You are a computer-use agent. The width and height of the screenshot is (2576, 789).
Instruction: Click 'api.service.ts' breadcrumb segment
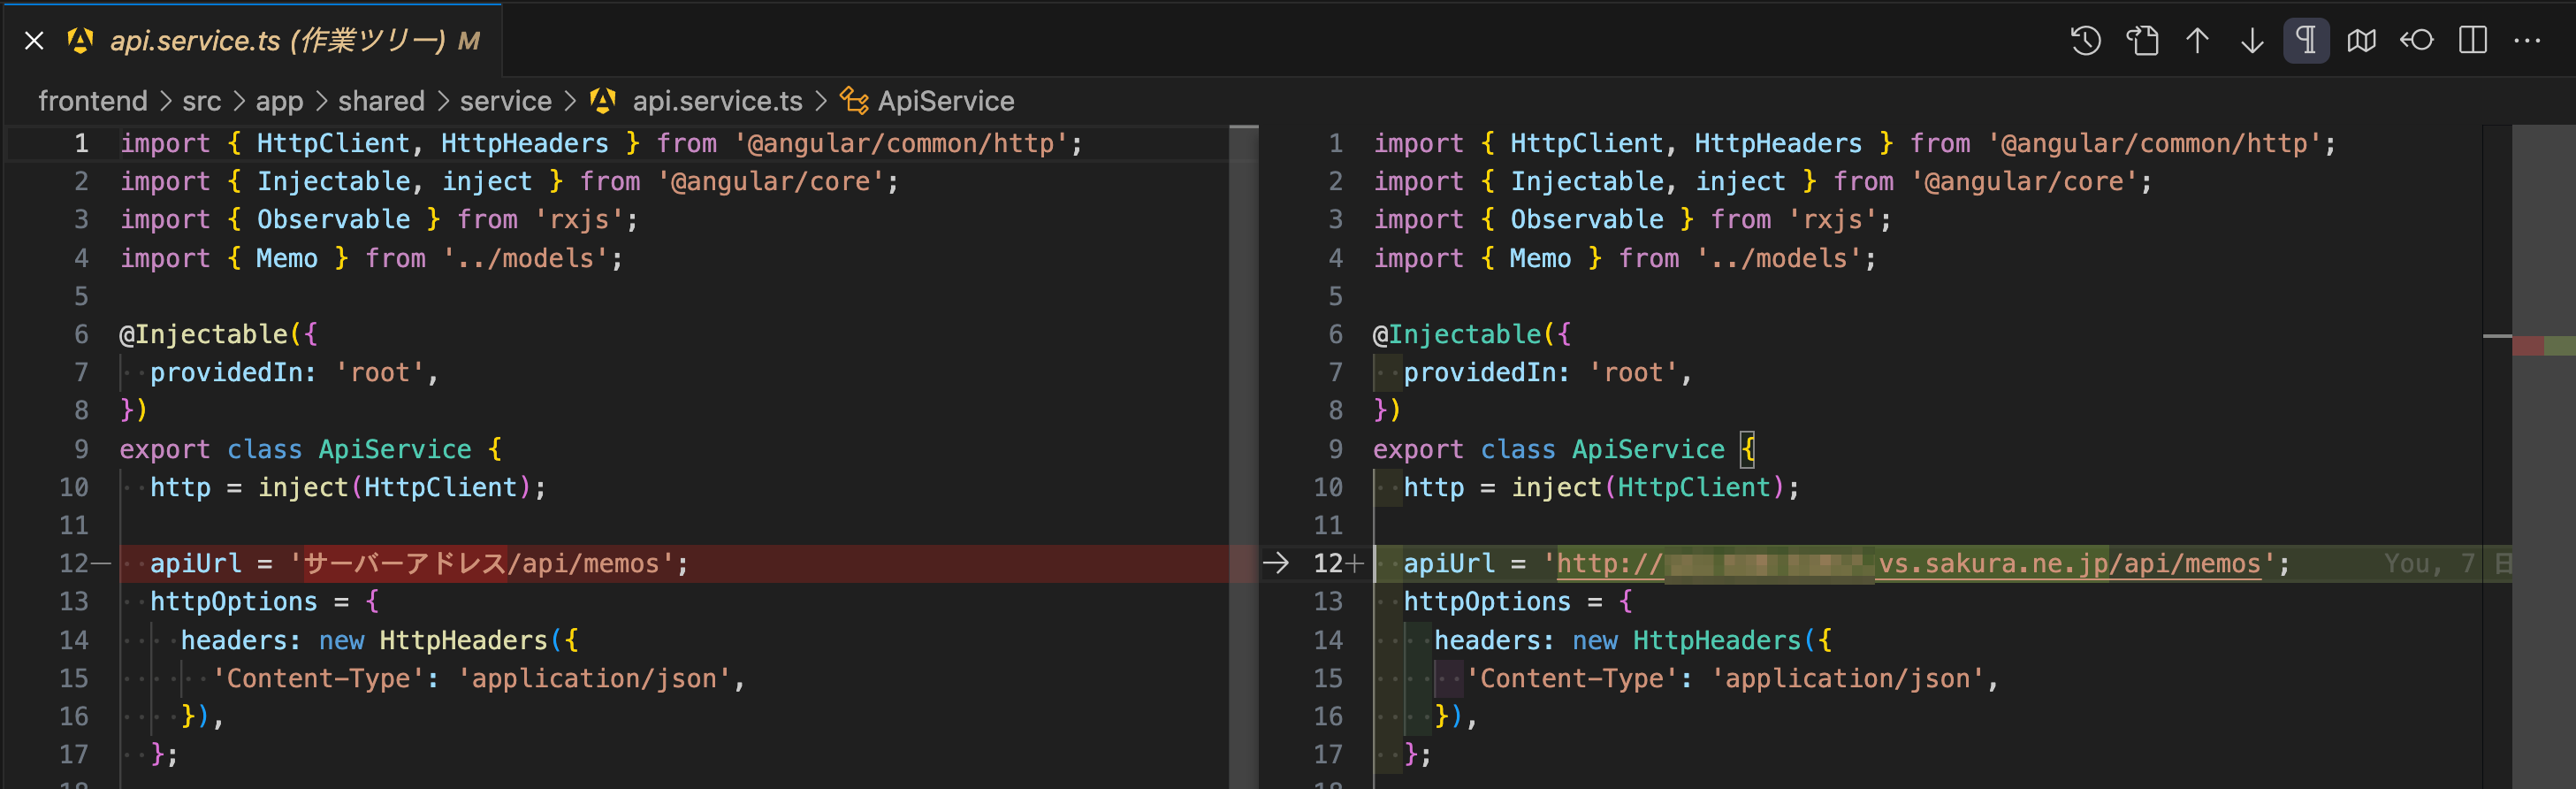click(717, 101)
